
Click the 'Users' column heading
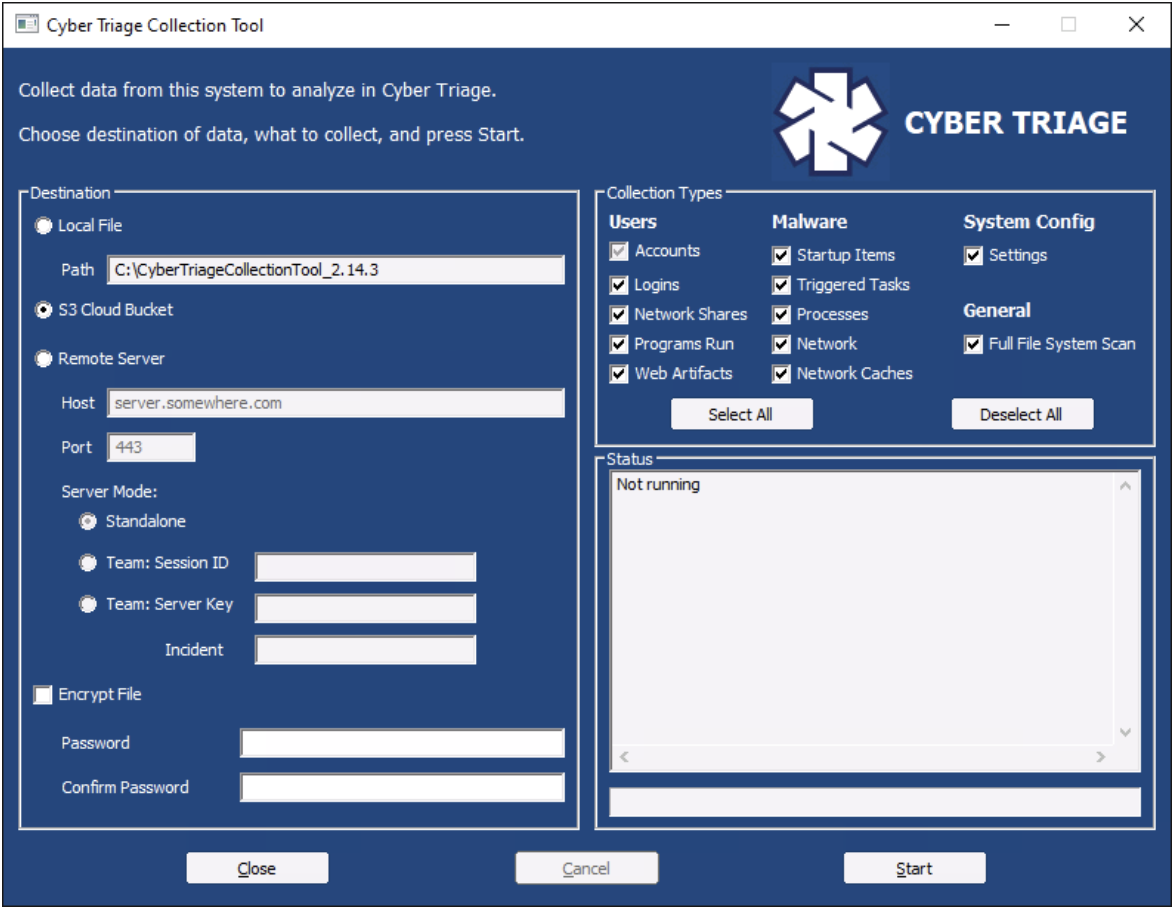point(633,222)
